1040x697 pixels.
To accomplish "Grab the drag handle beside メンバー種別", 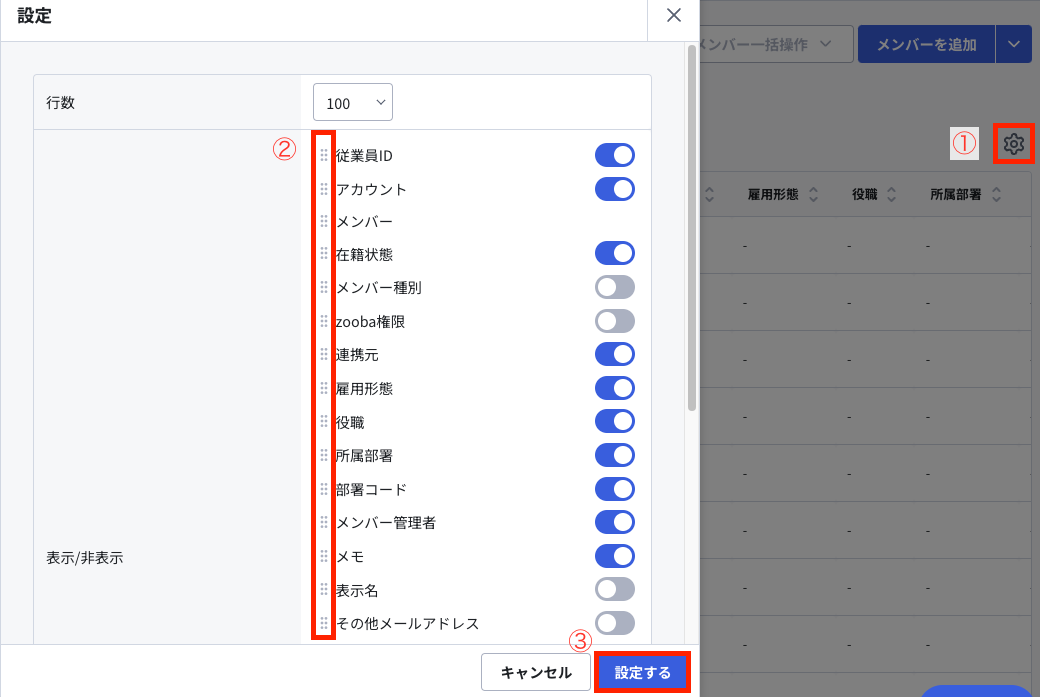I will coord(324,287).
